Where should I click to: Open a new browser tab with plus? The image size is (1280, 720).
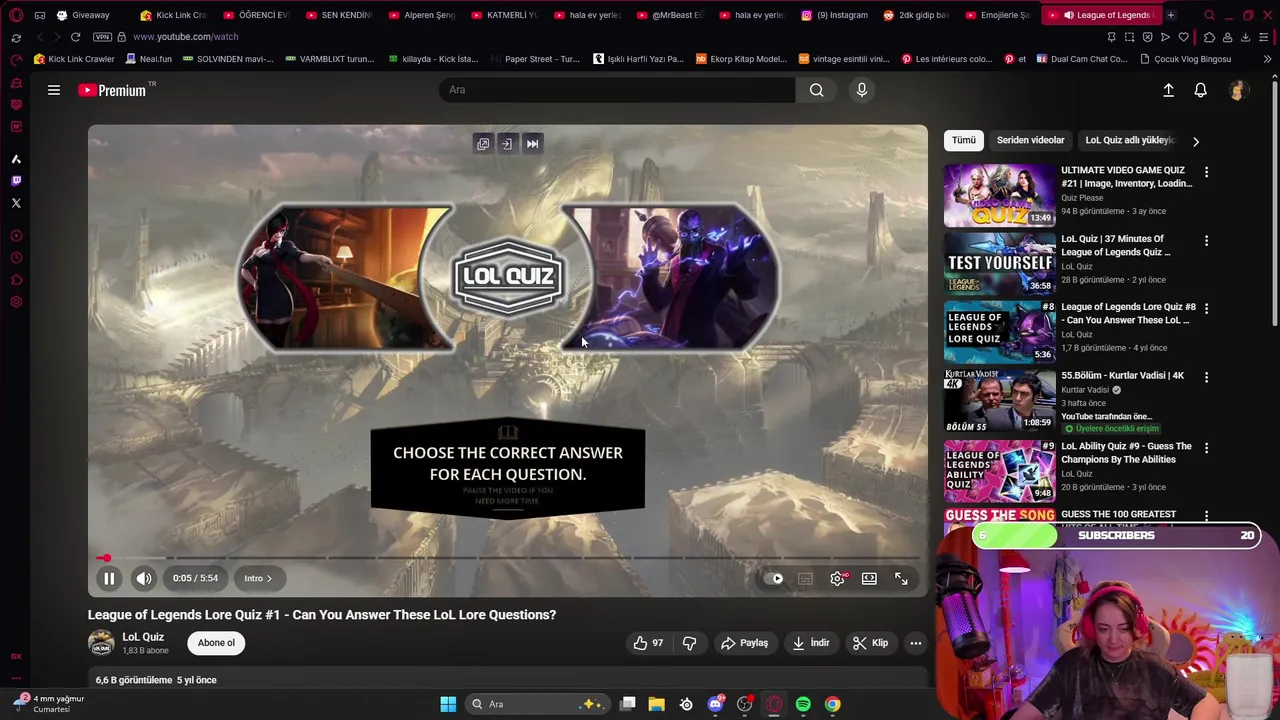1170,15
